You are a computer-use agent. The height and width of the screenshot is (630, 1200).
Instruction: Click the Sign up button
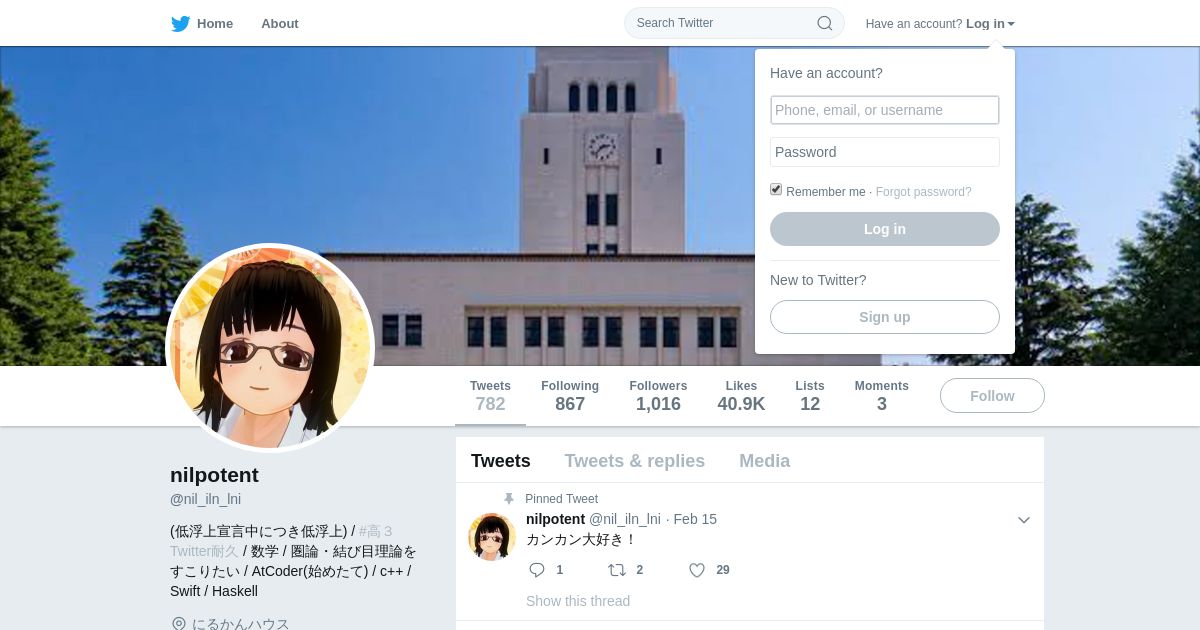point(885,317)
